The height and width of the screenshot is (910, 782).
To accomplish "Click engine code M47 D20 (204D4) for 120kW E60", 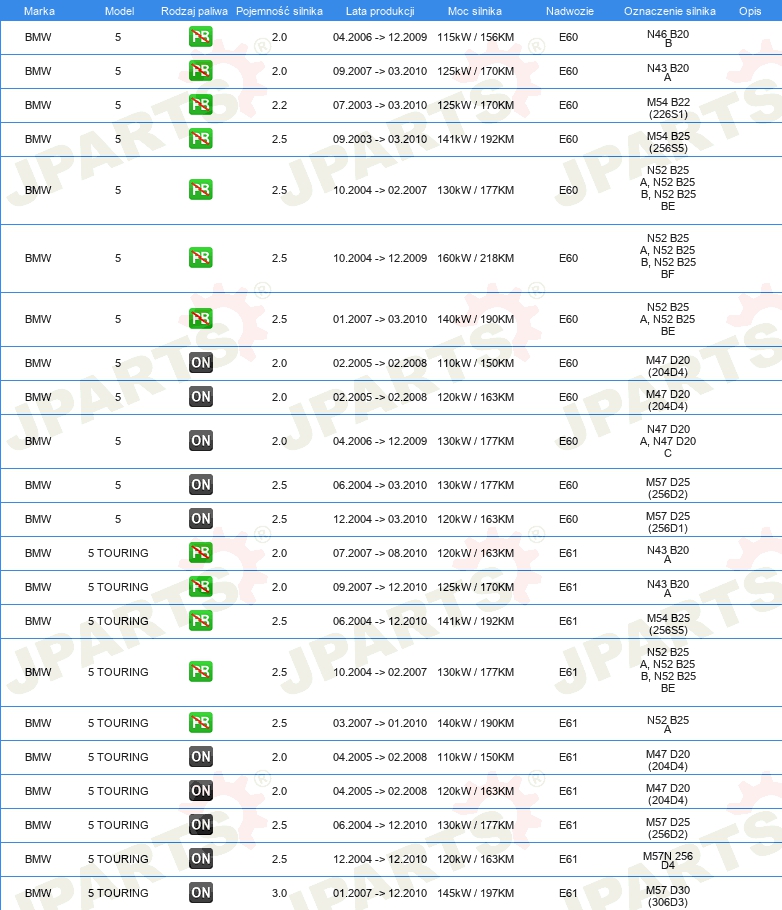I will click(x=668, y=400).
